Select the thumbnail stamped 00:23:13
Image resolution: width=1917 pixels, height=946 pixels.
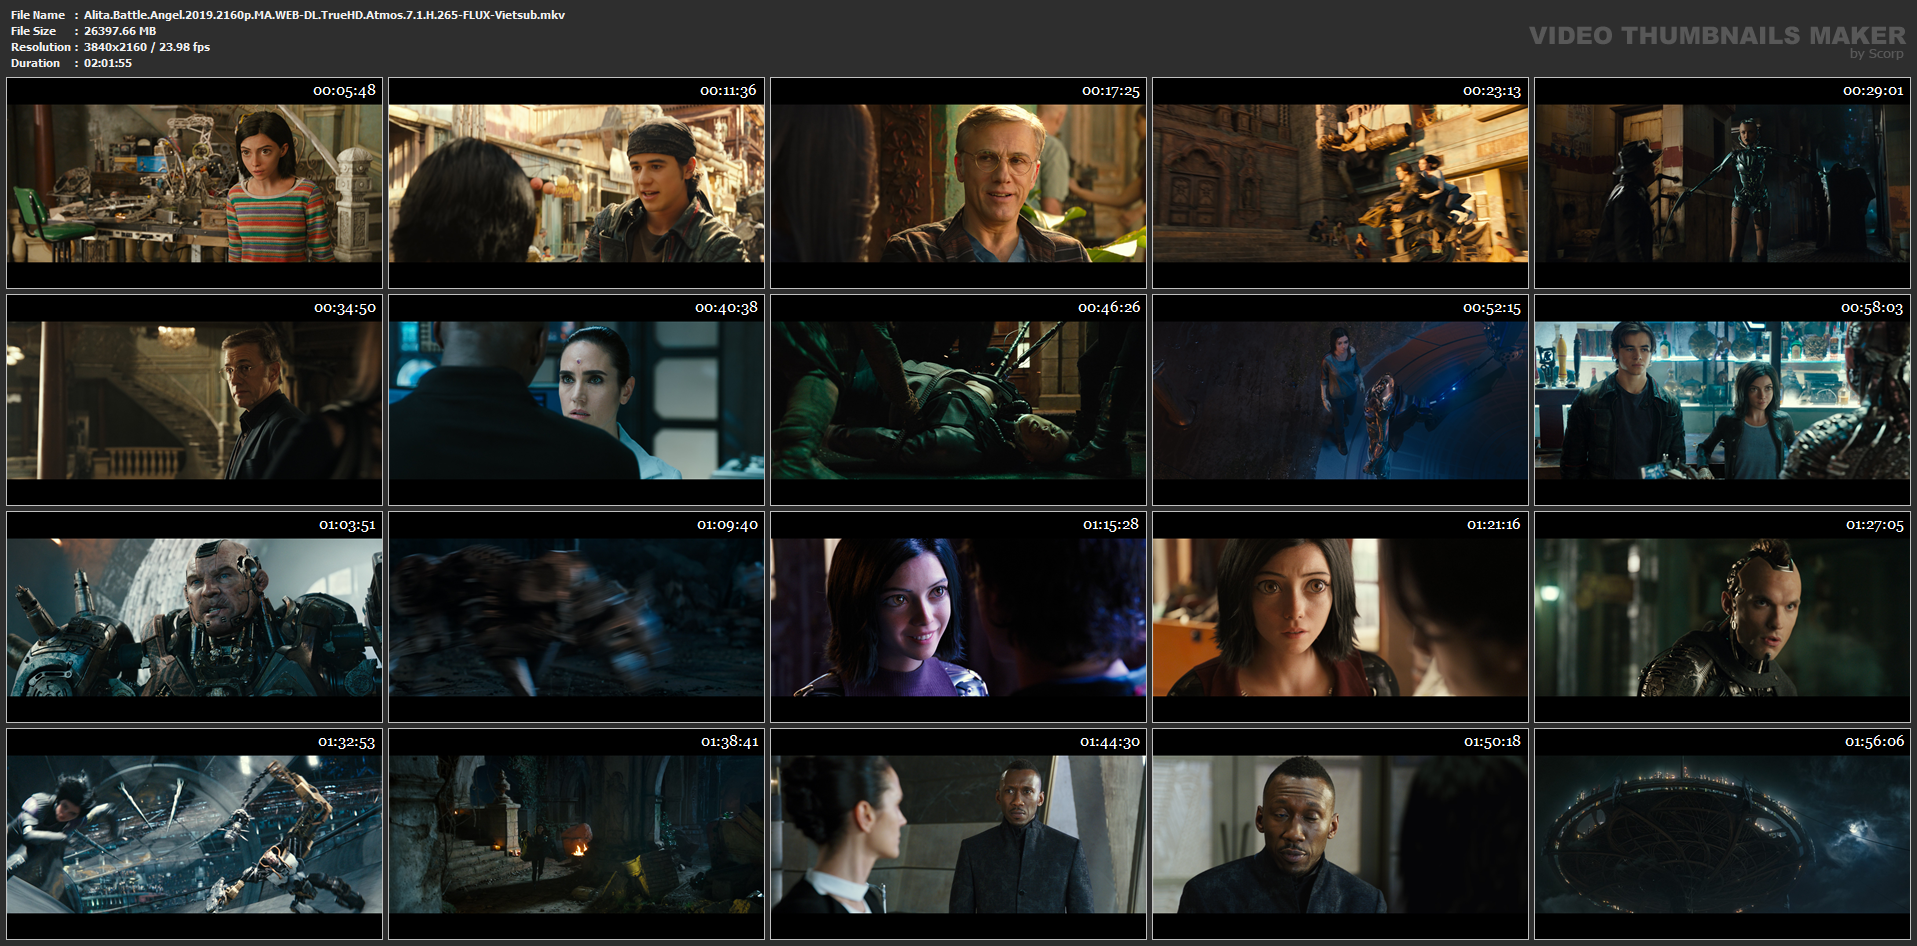click(1340, 183)
